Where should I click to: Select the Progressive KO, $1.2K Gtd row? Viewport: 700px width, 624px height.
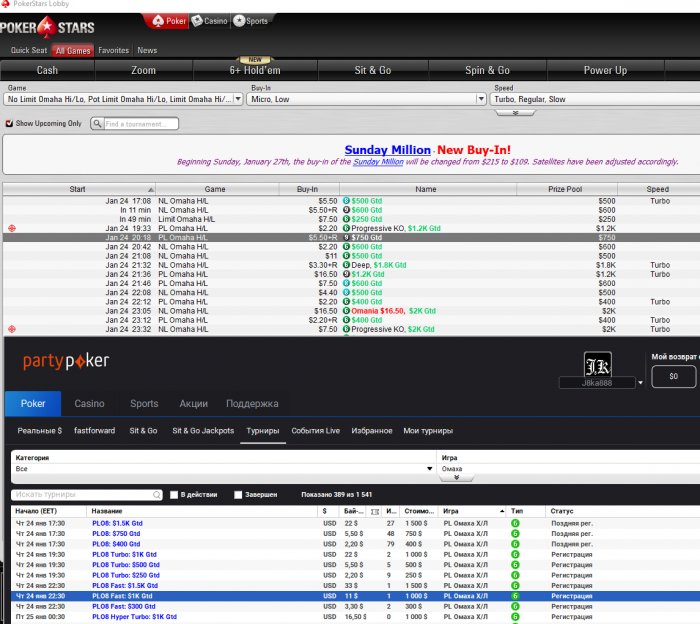[351, 228]
